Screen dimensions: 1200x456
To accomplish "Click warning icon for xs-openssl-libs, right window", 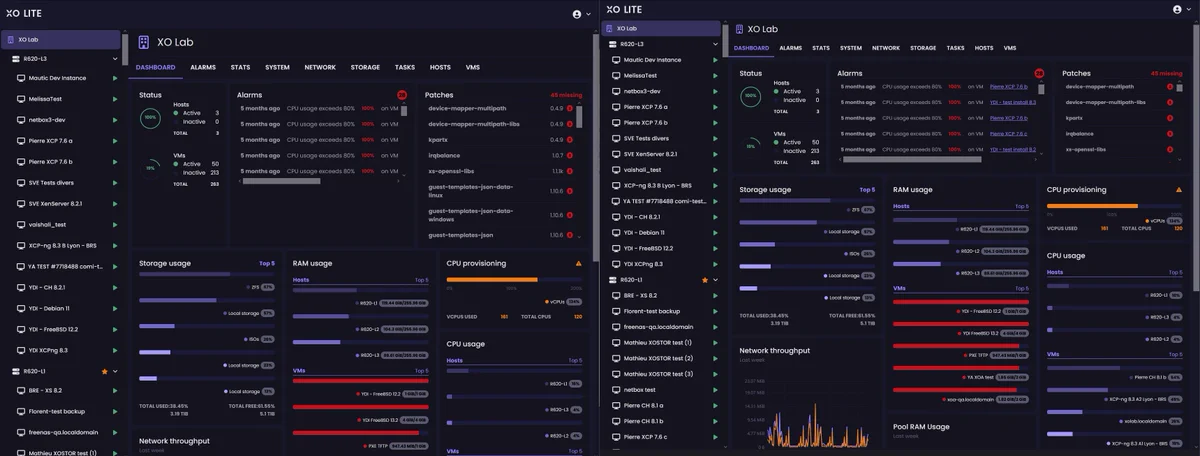I will [1170, 149].
